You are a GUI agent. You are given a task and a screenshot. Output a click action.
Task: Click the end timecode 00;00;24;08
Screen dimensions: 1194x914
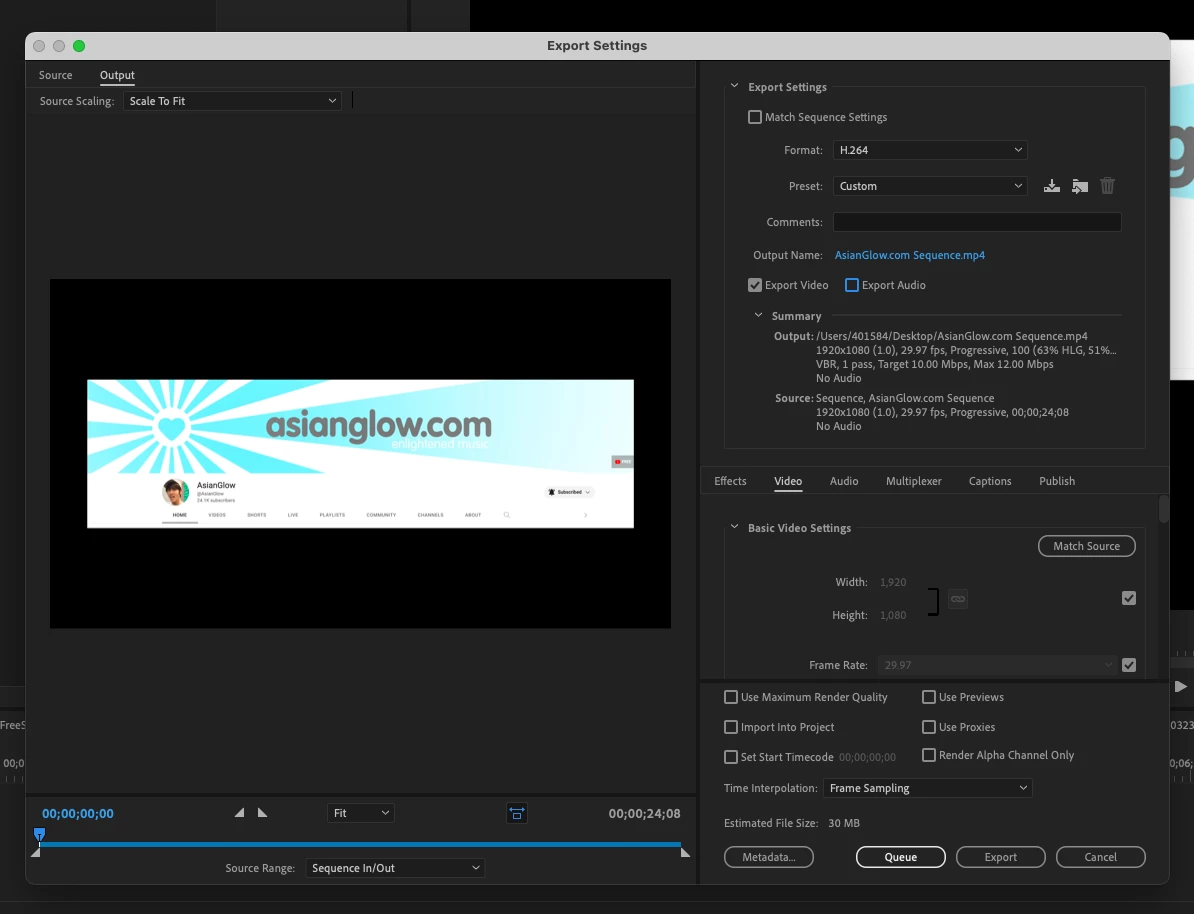click(x=644, y=813)
